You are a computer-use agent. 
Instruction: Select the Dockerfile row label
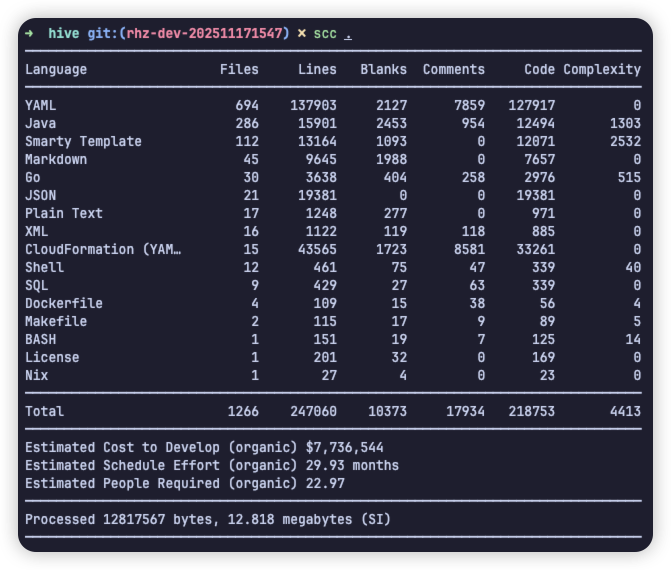click(x=64, y=303)
